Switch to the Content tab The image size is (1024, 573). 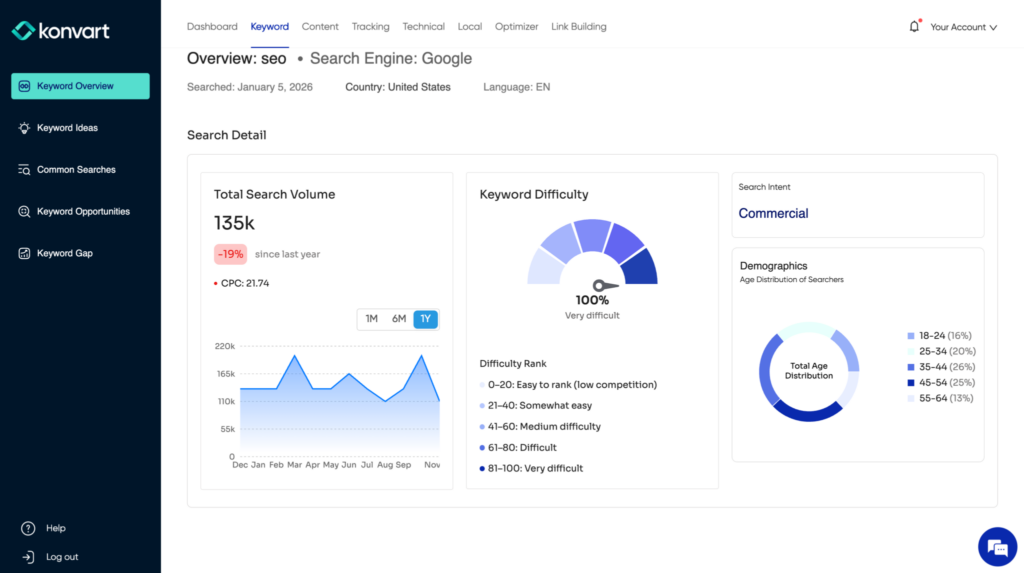(320, 27)
